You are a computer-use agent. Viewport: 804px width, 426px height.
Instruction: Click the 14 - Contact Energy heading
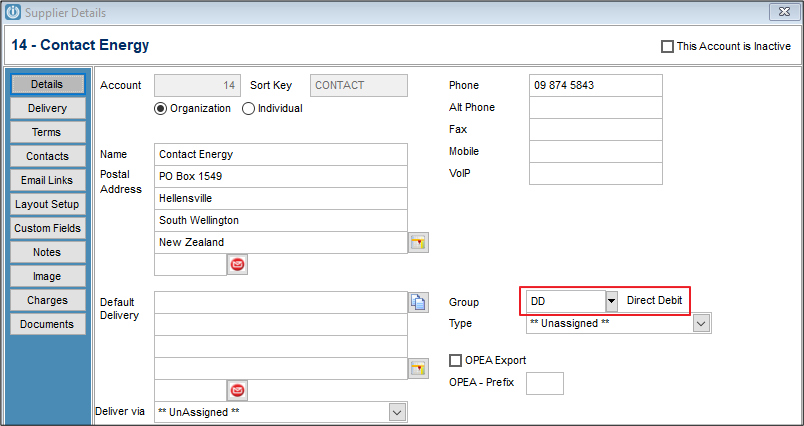tap(80, 45)
